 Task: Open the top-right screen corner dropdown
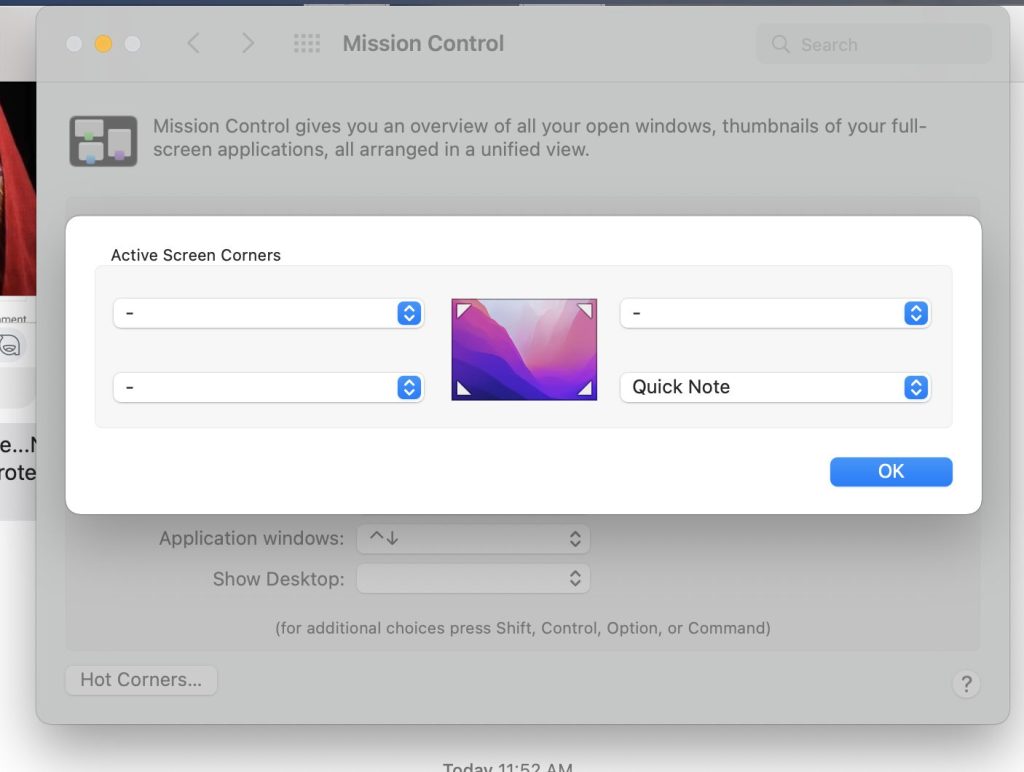click(775, 314)
